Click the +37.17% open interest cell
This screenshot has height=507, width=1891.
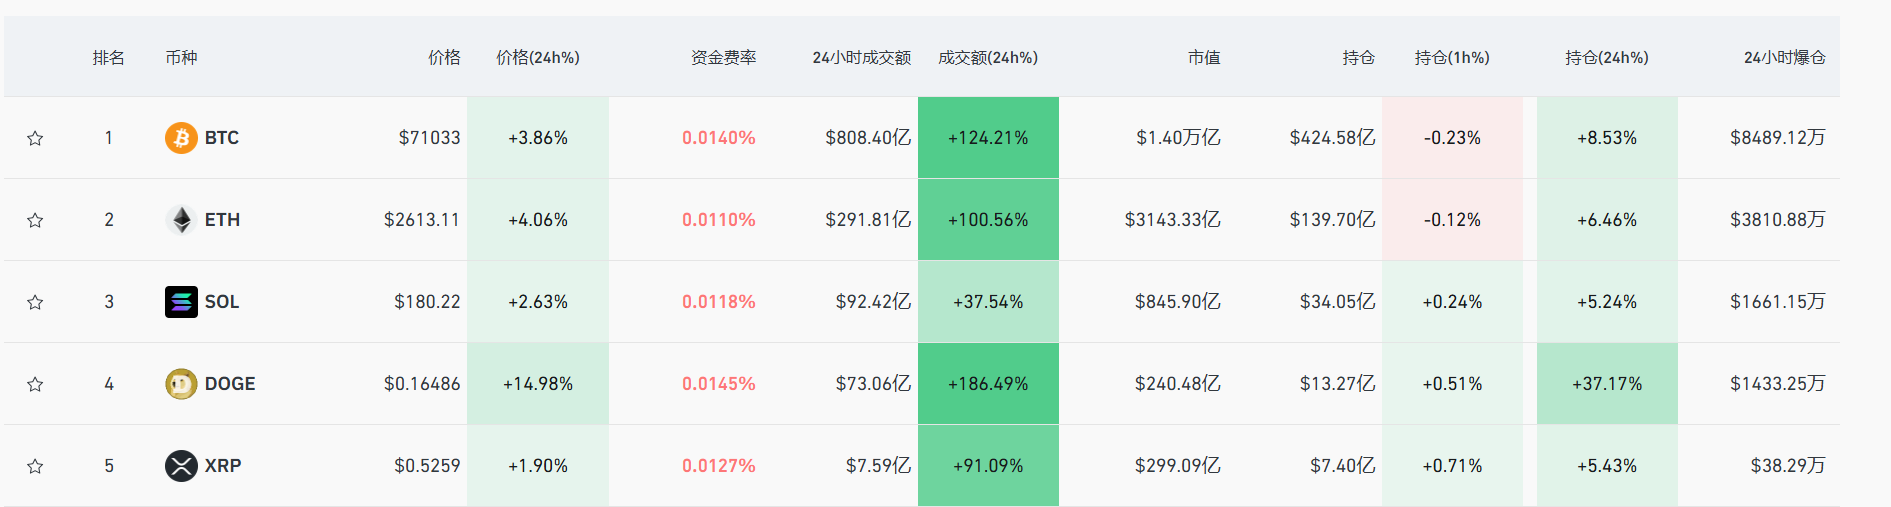pos(1607,384)
